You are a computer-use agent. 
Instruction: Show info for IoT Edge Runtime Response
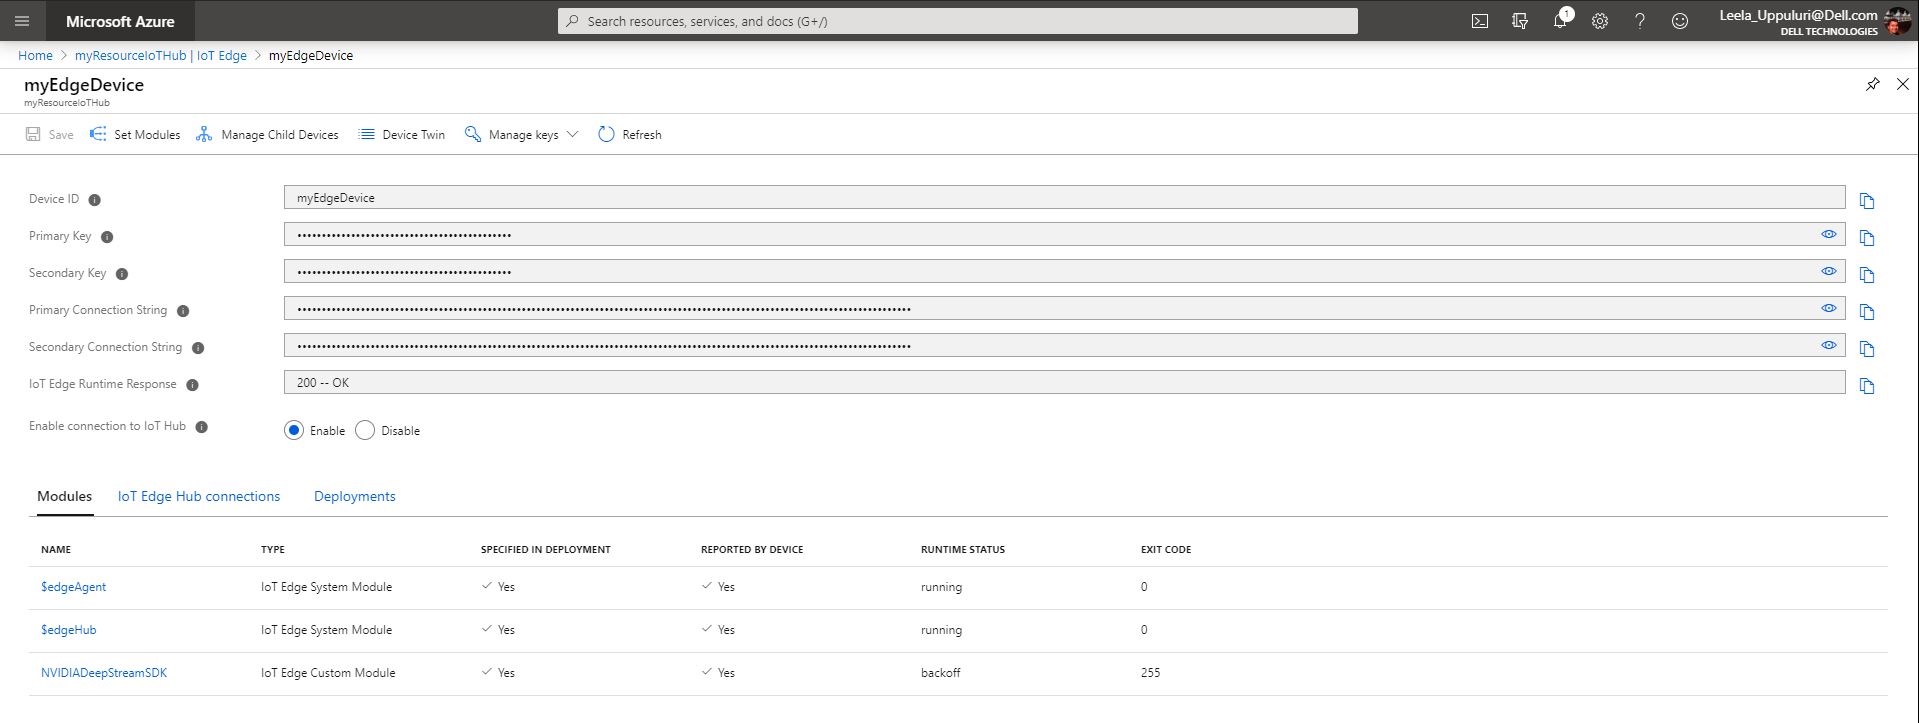193,385
